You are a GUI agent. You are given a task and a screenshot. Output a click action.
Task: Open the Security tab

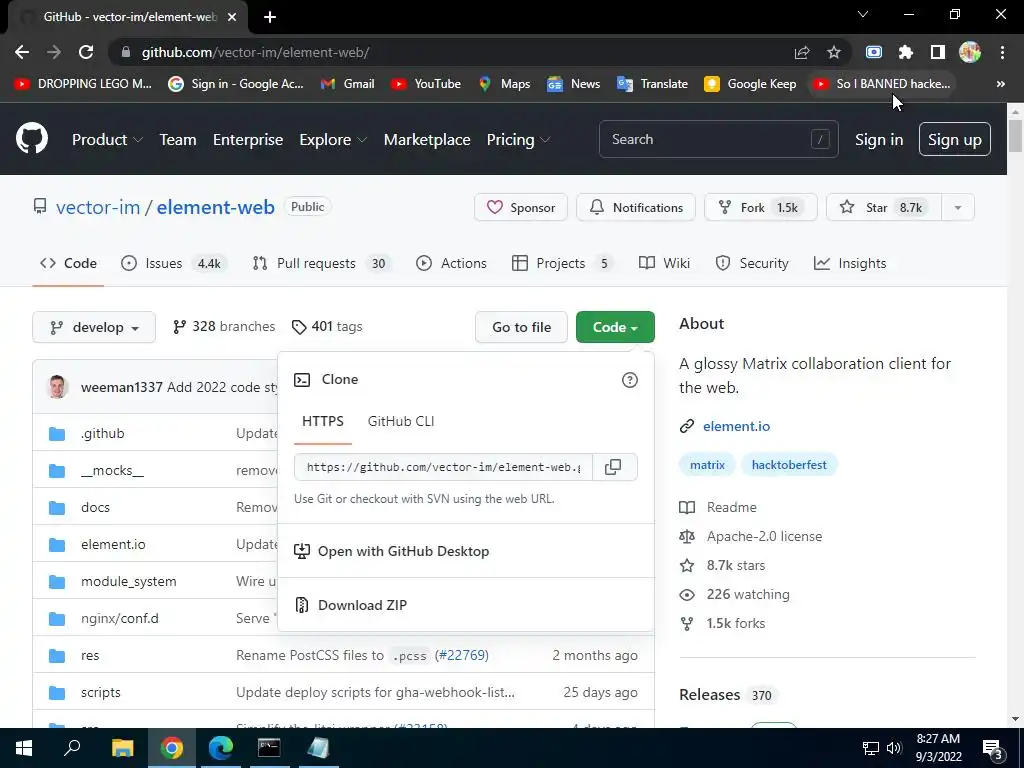click(752, 263)
